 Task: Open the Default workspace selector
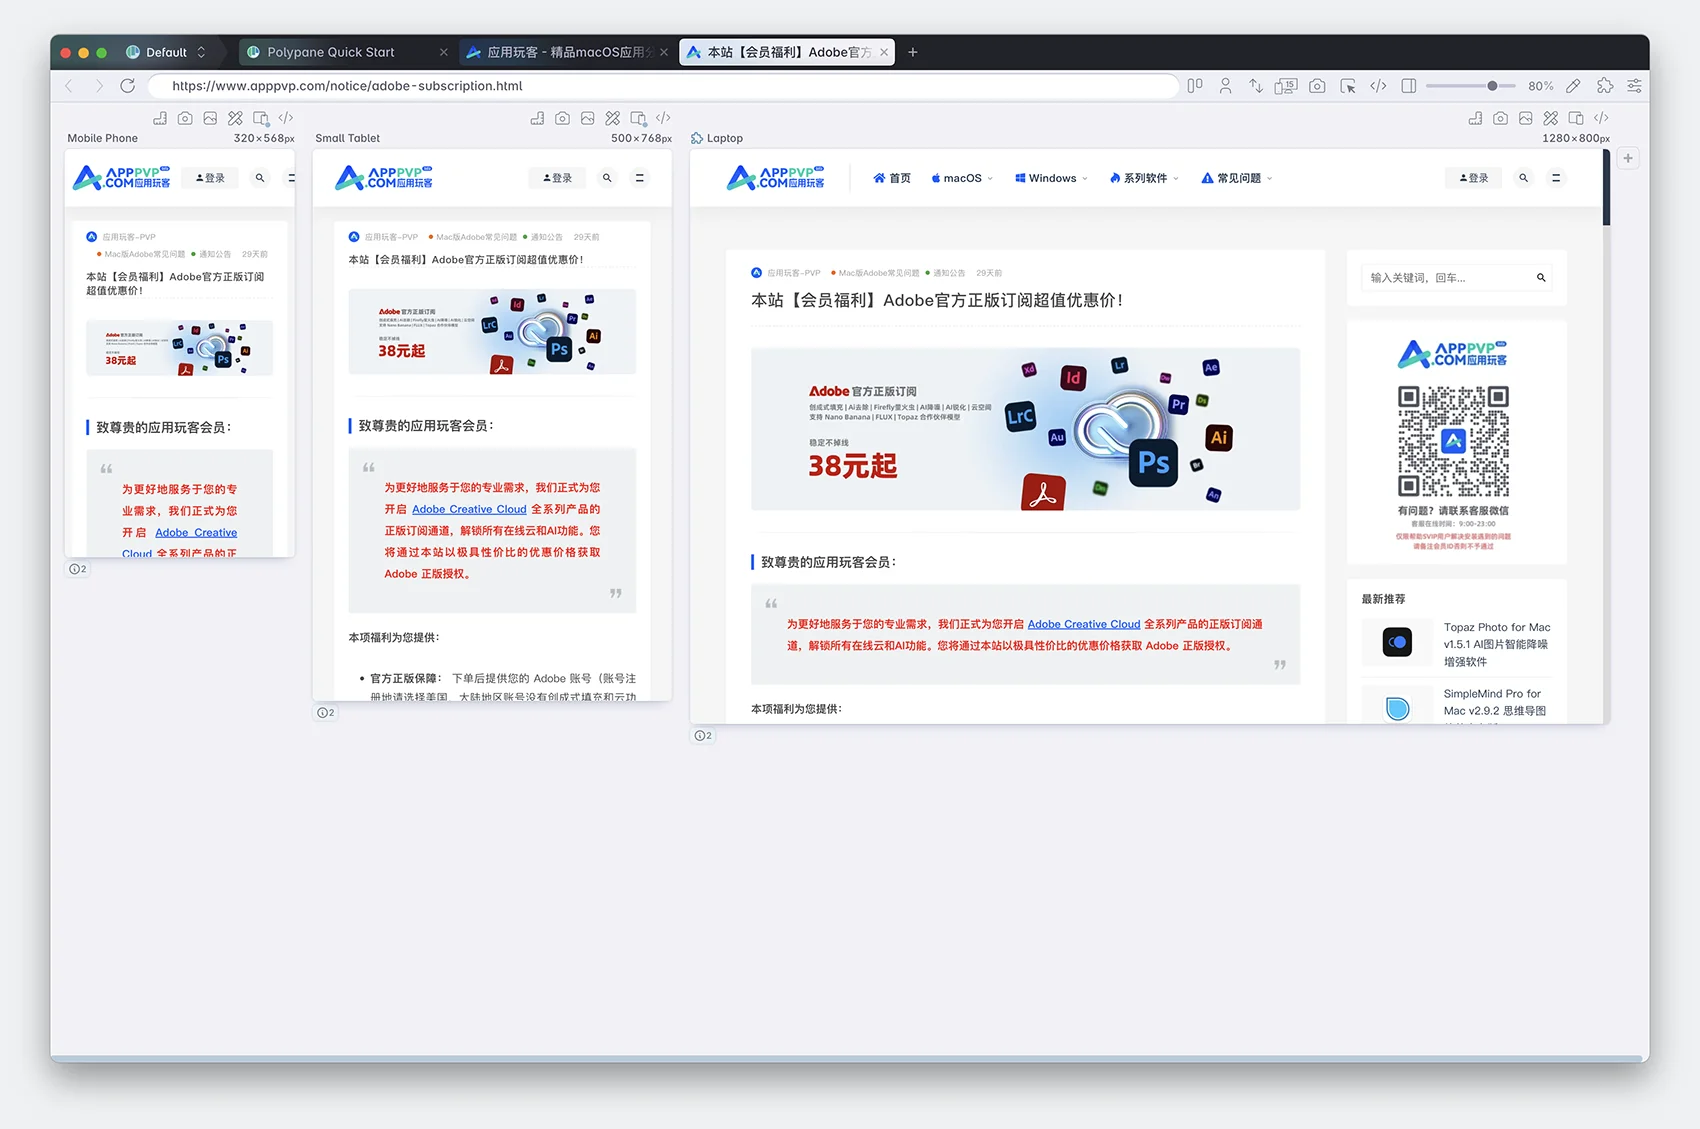pos(166,52)
